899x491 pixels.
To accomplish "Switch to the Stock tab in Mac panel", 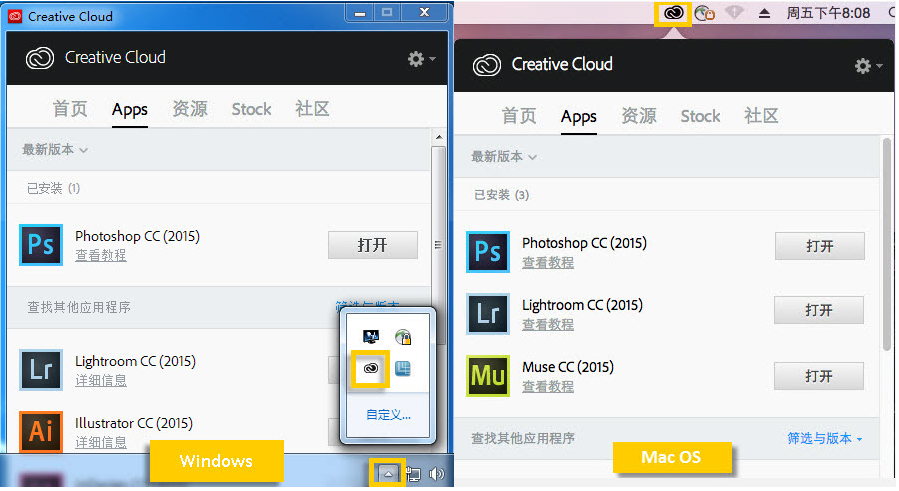I will pyautogui.click(x=700, y=116).
